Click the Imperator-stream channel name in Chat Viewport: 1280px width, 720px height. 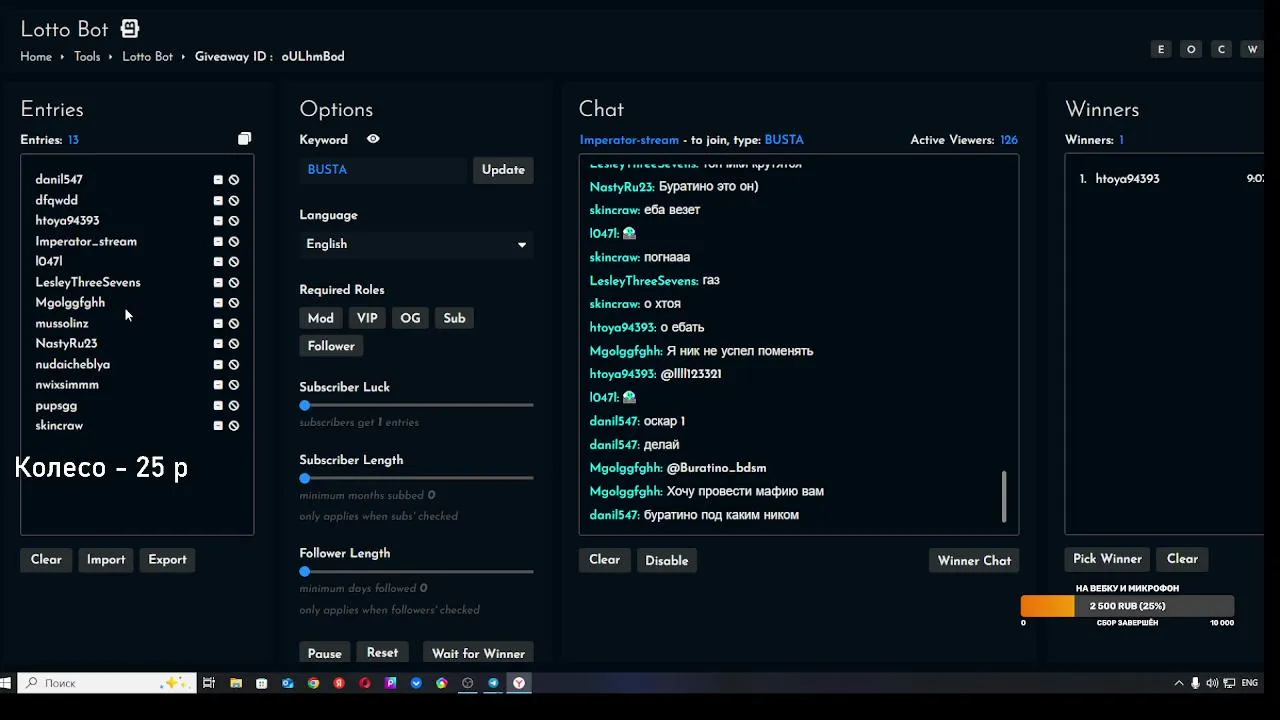[x=629, y=140]
